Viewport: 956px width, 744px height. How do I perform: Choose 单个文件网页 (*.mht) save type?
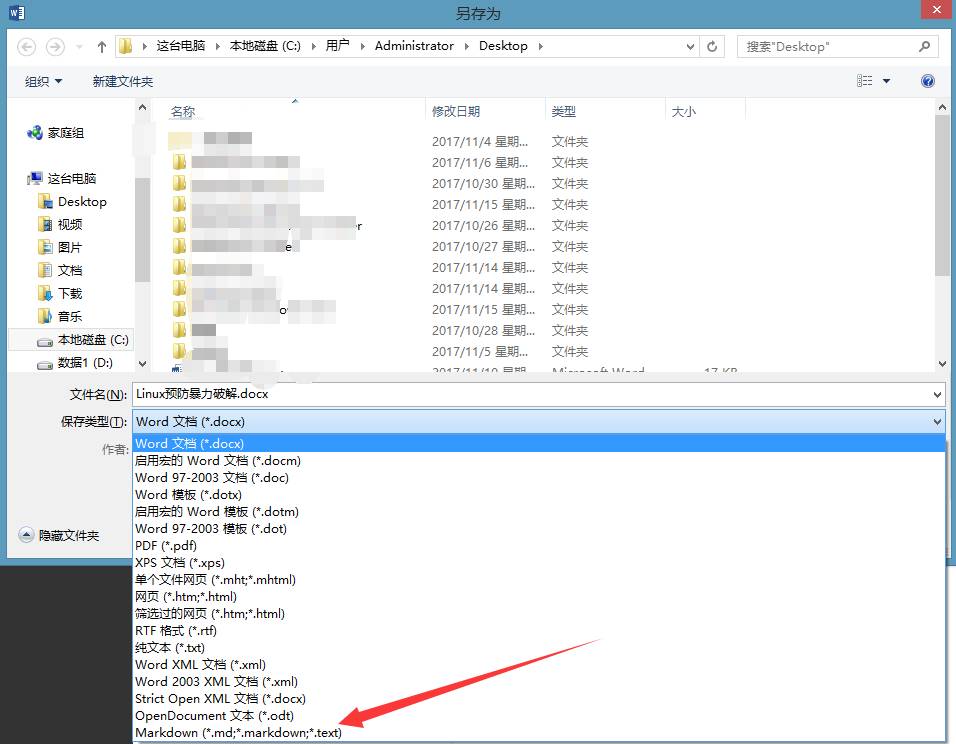539,579
